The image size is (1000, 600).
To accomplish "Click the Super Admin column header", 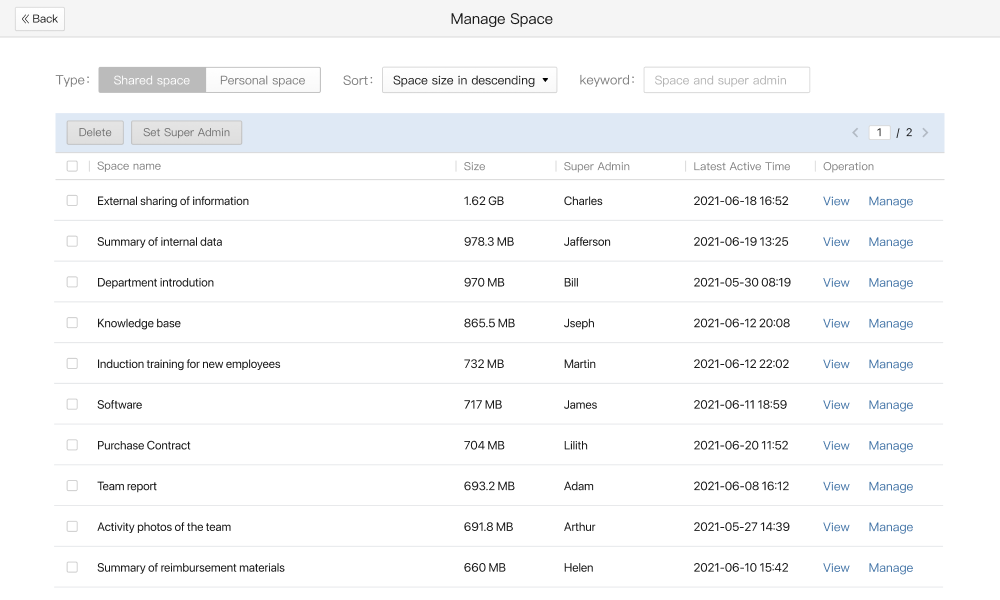I will 596,166.
